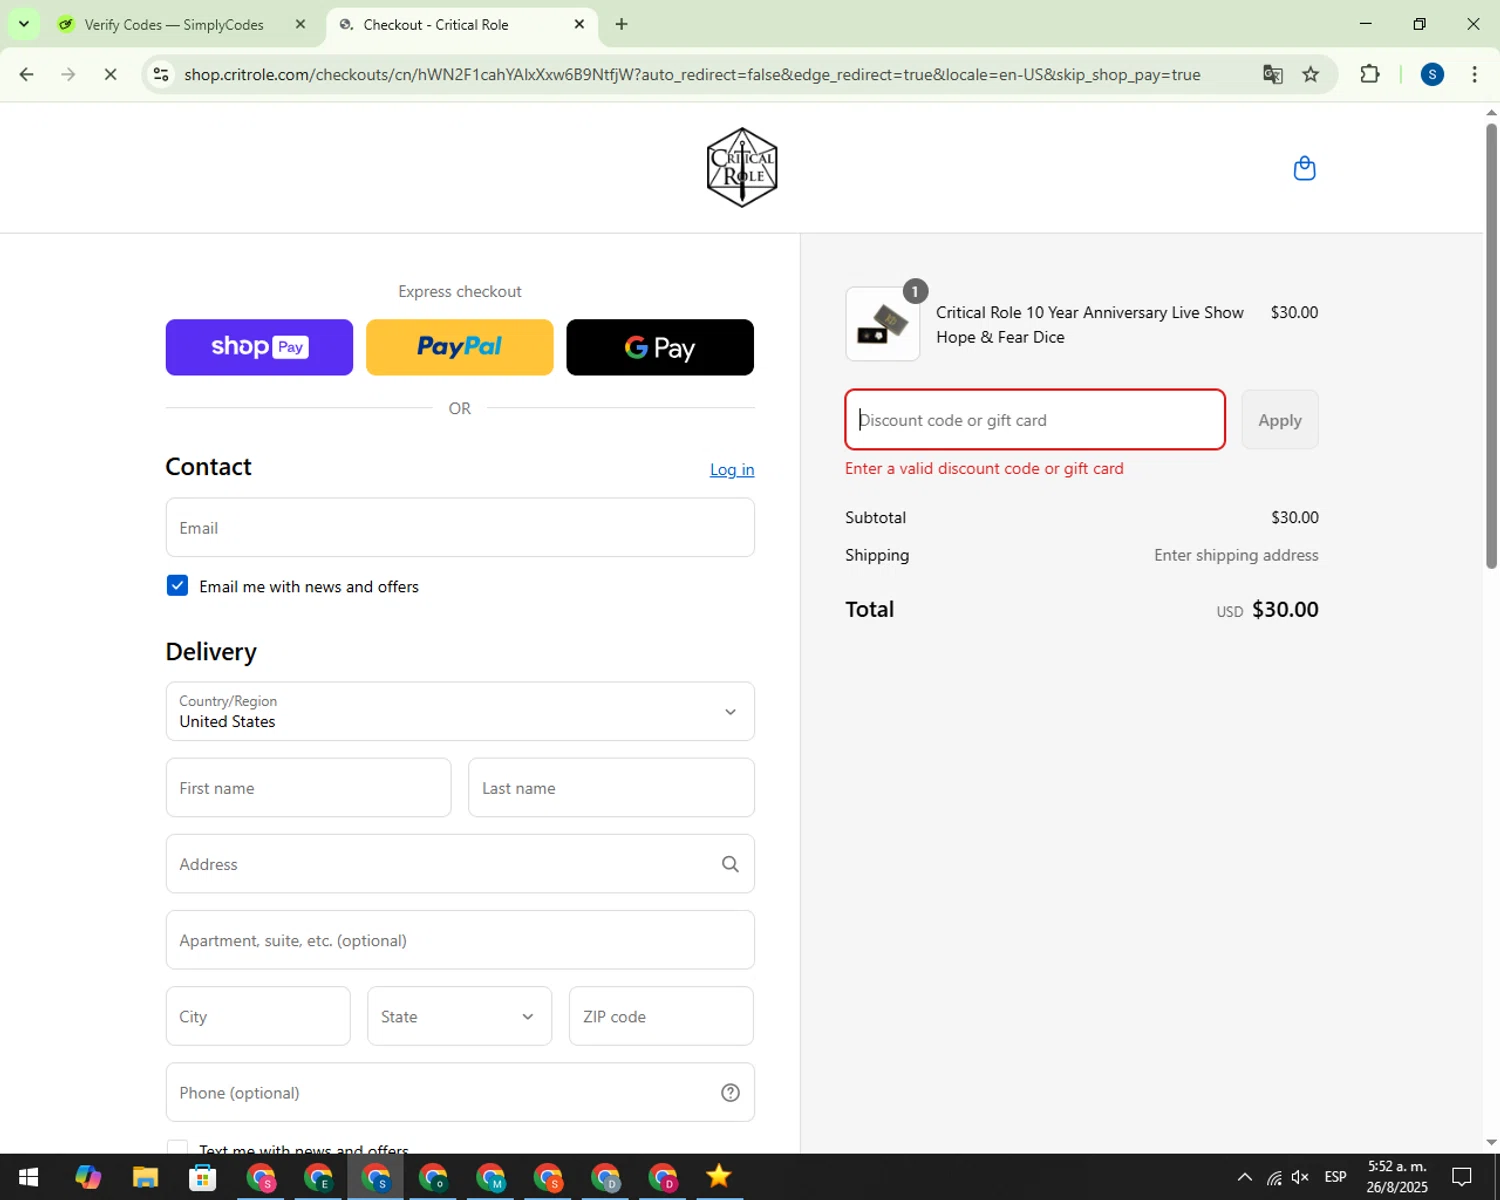The width and height of the screenshot is (1500, 1200).
Task: Show hidden system tray icons
Action: pyautogui.click(x=1245, y=1177)
